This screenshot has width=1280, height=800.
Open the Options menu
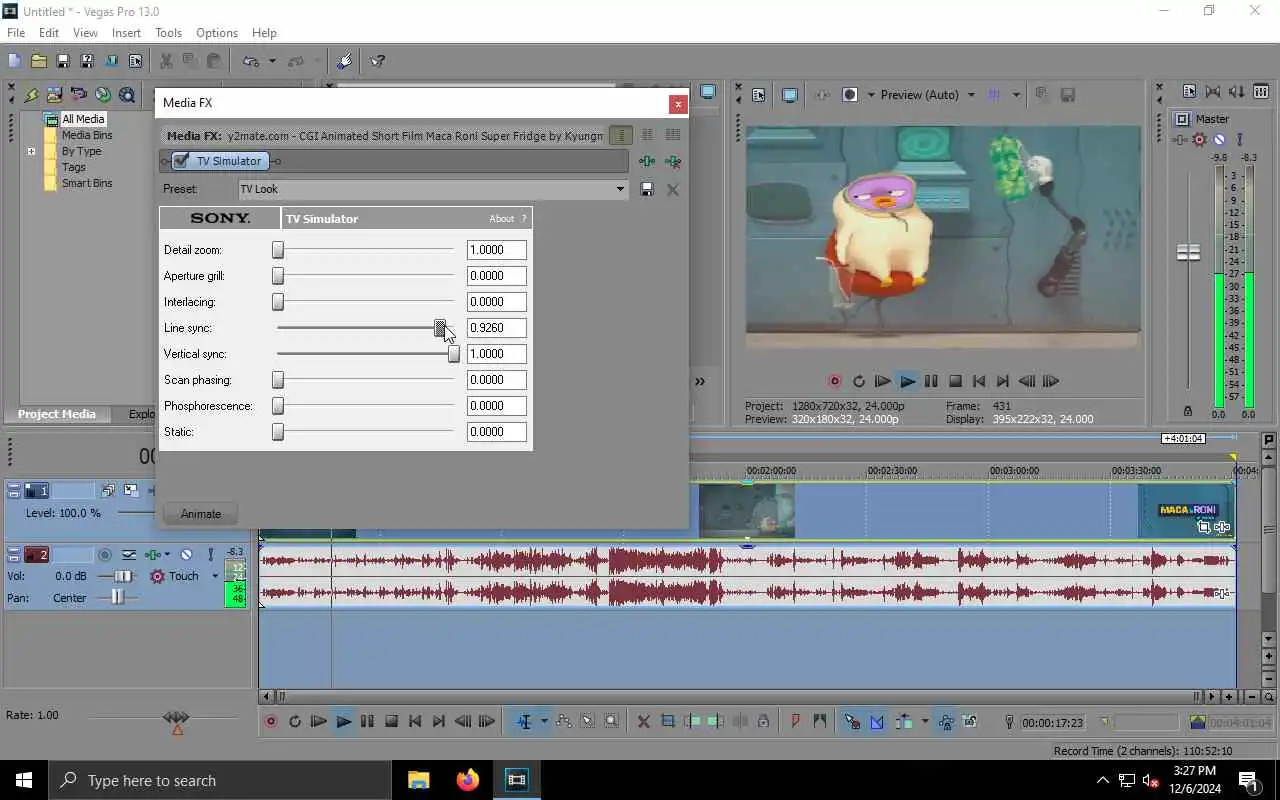coord(217,33)
